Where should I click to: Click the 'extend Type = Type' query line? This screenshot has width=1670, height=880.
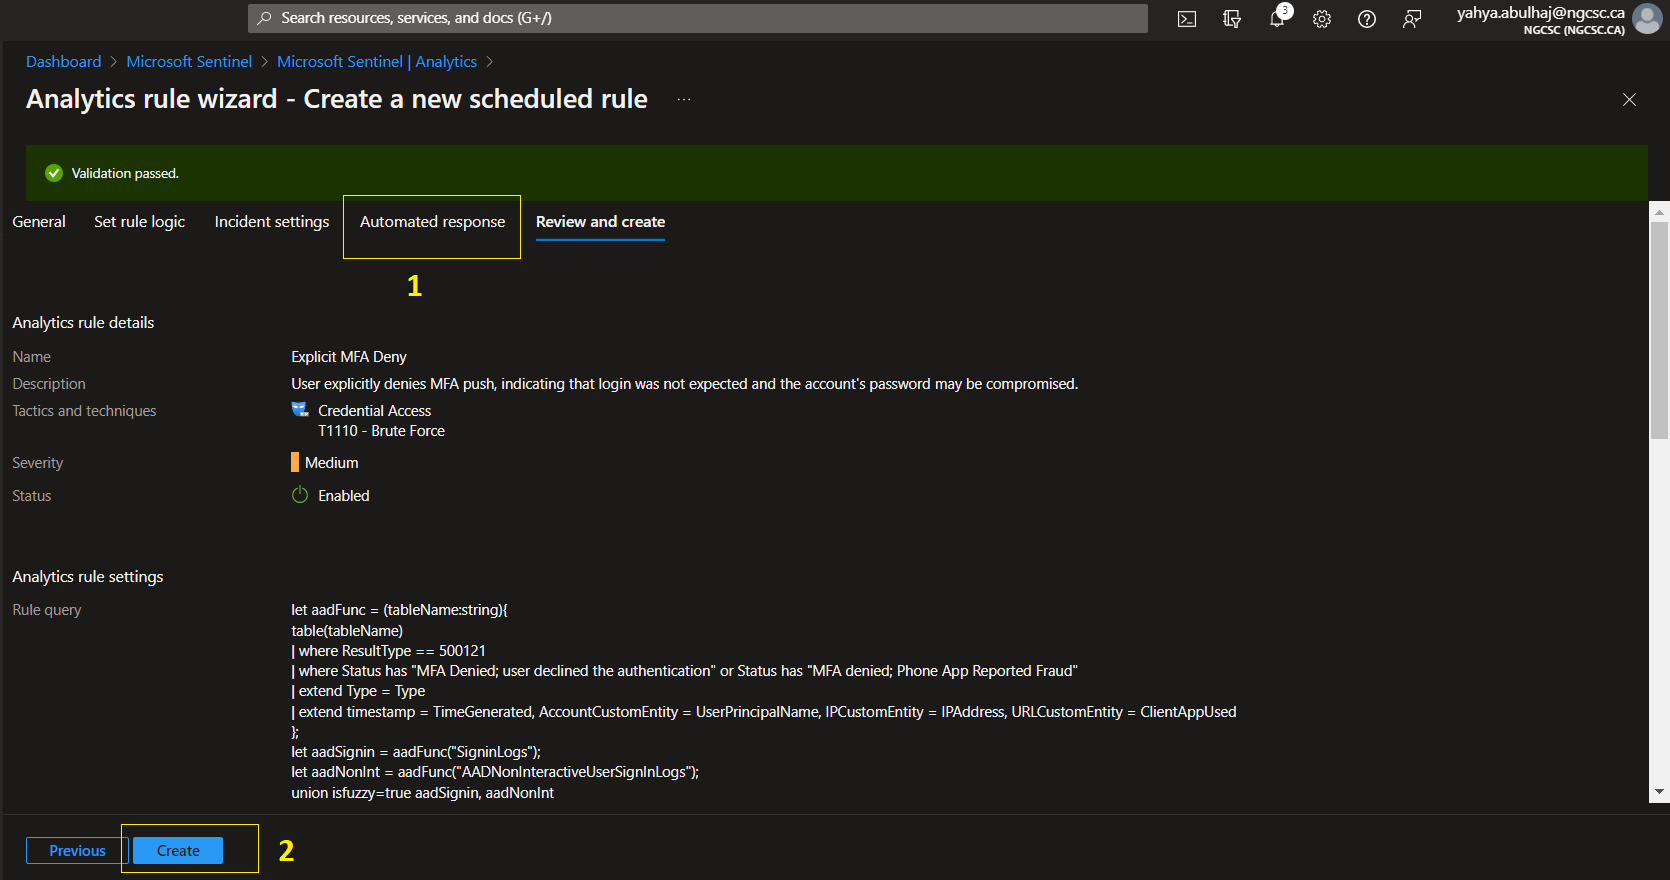tap(358, 691)
